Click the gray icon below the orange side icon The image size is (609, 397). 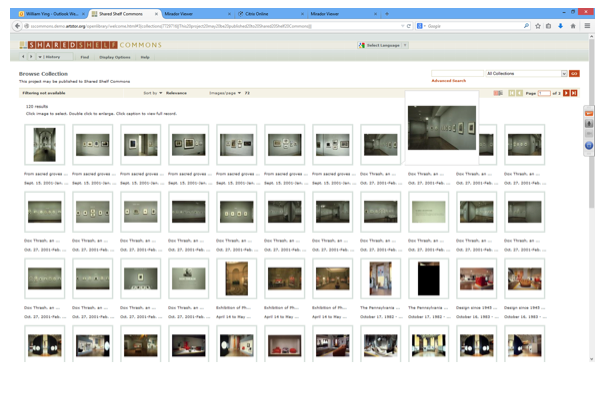click(589, 124)
